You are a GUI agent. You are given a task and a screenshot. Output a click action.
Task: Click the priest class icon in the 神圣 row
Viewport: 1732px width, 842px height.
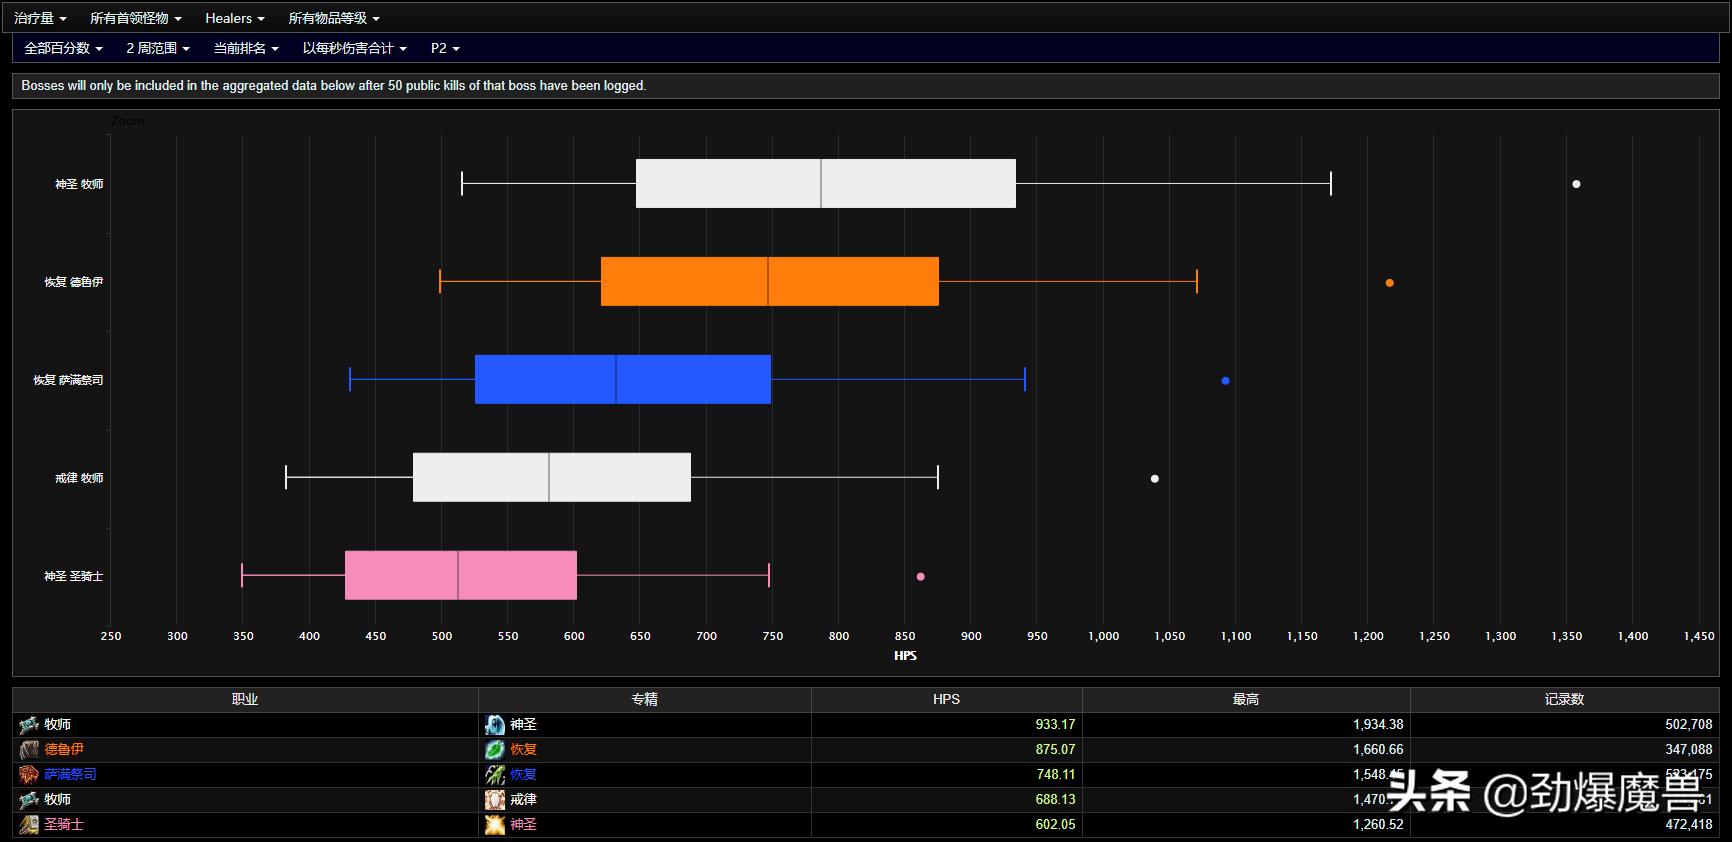(29, 725)
